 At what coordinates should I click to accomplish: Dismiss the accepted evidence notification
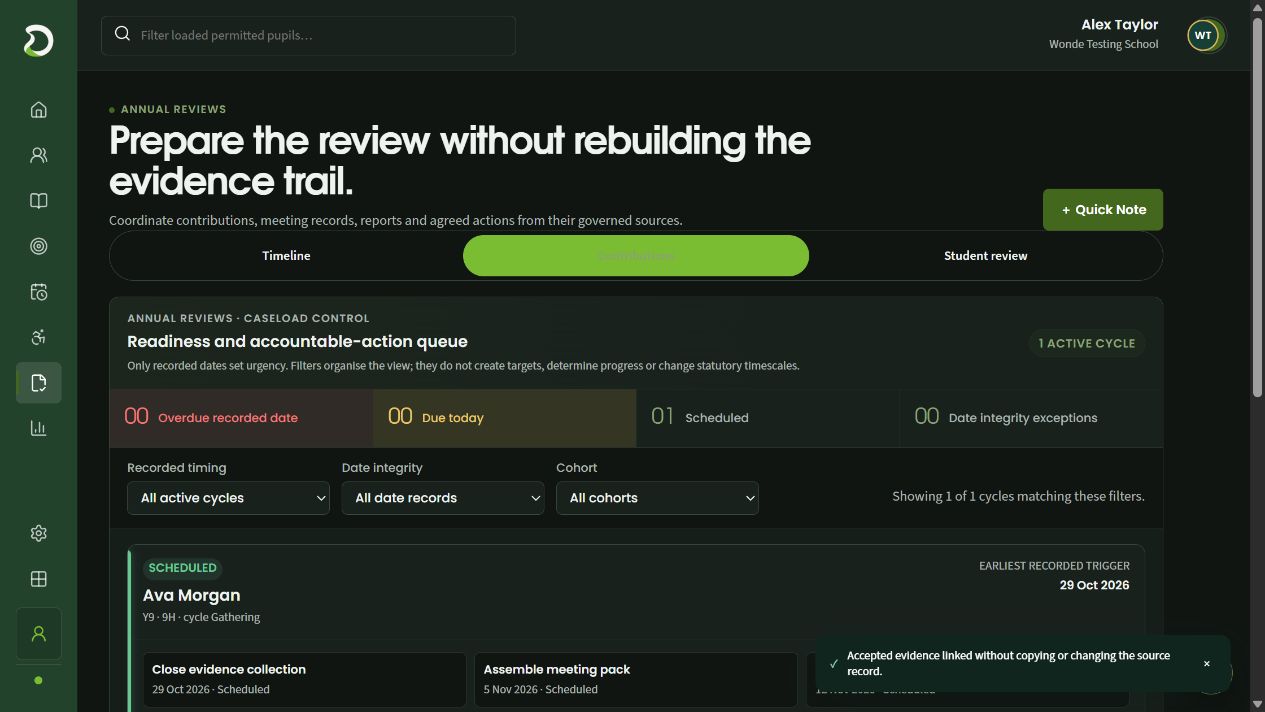(1206, 664)
